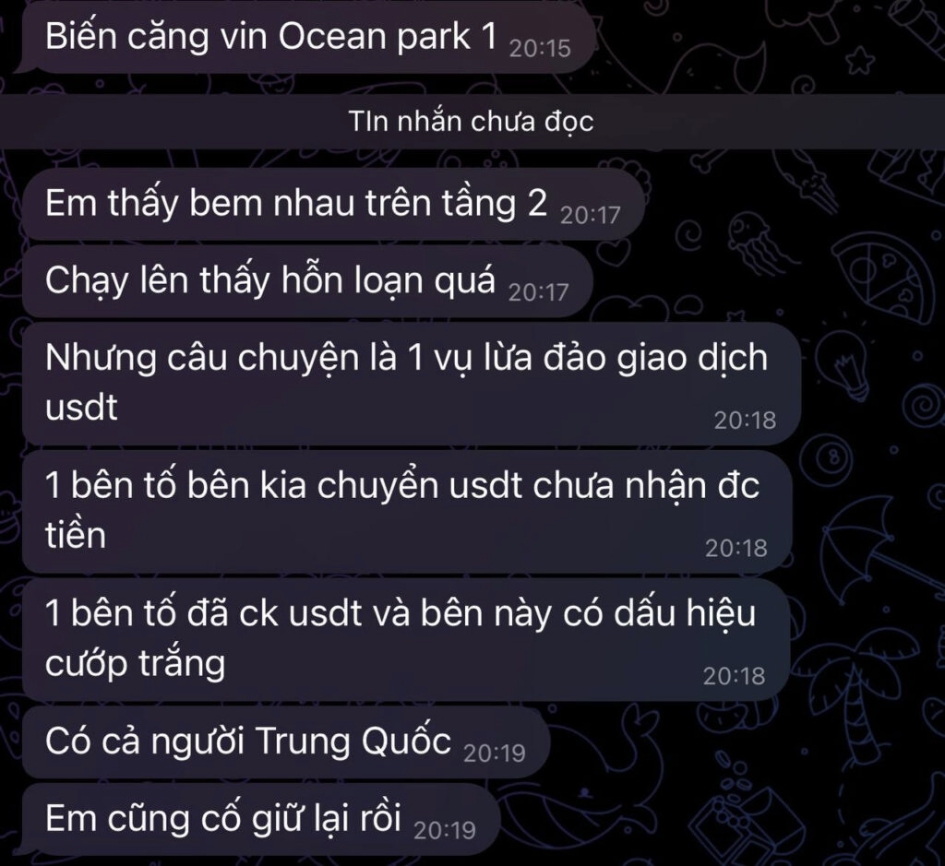Click the word 'tiền' on its own line
Screen dimensions: 945x866
75,534
